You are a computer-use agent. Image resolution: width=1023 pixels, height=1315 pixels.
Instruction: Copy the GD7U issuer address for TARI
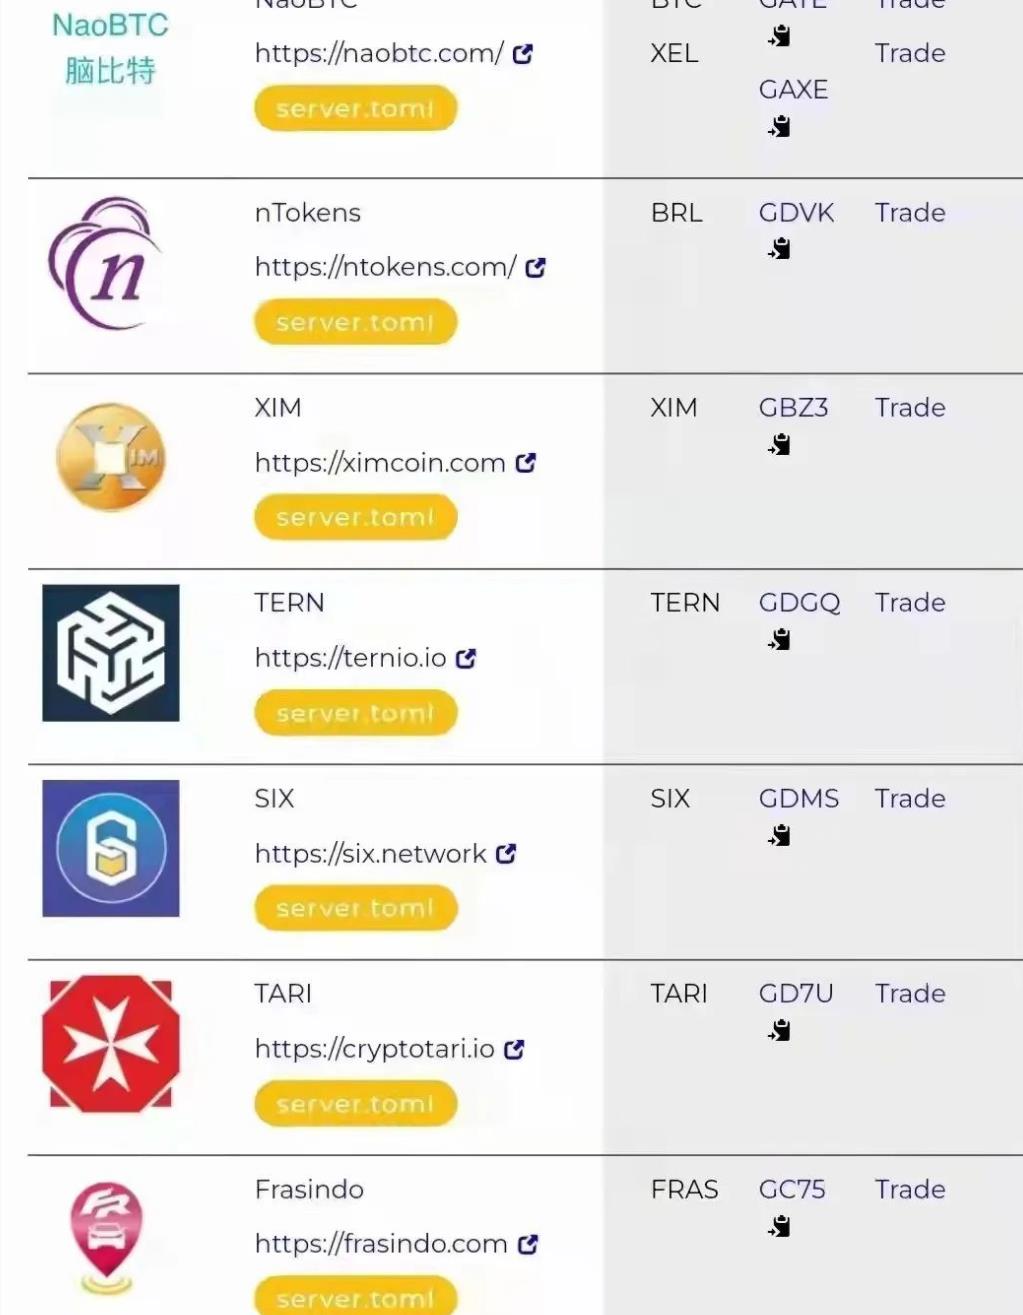point(780,1030)
